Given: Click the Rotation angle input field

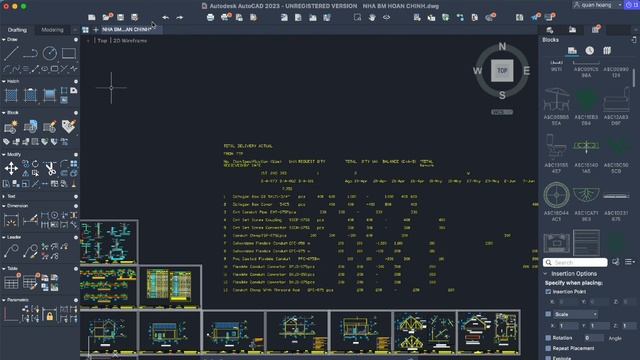Looking at the screenshot, I should click(593, 338).
